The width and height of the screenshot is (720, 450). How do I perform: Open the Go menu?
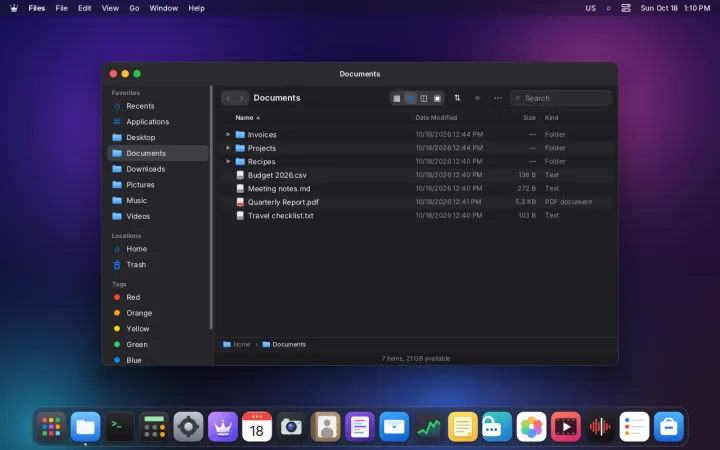(x=134, y=8)
